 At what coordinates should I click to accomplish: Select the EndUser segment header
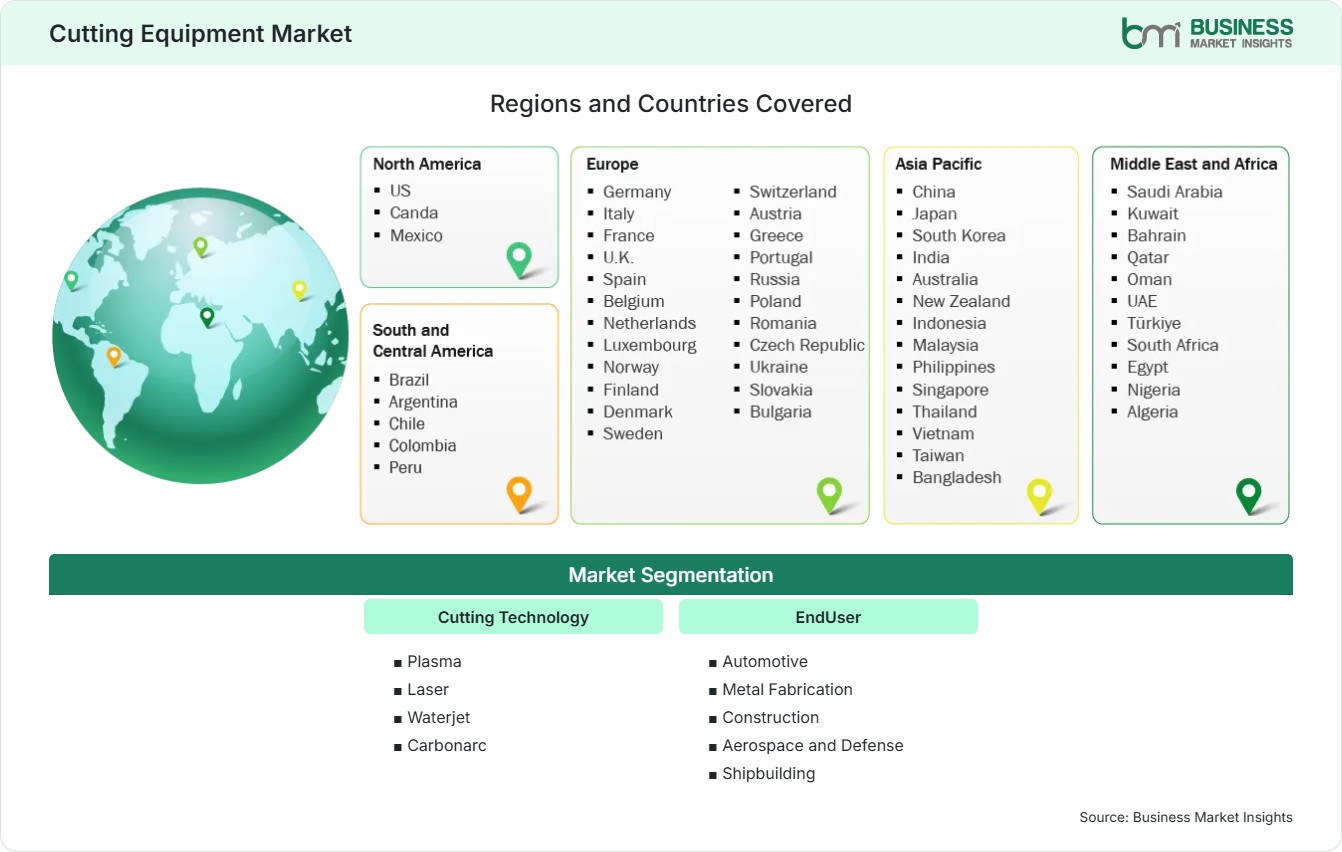(828, 617)
